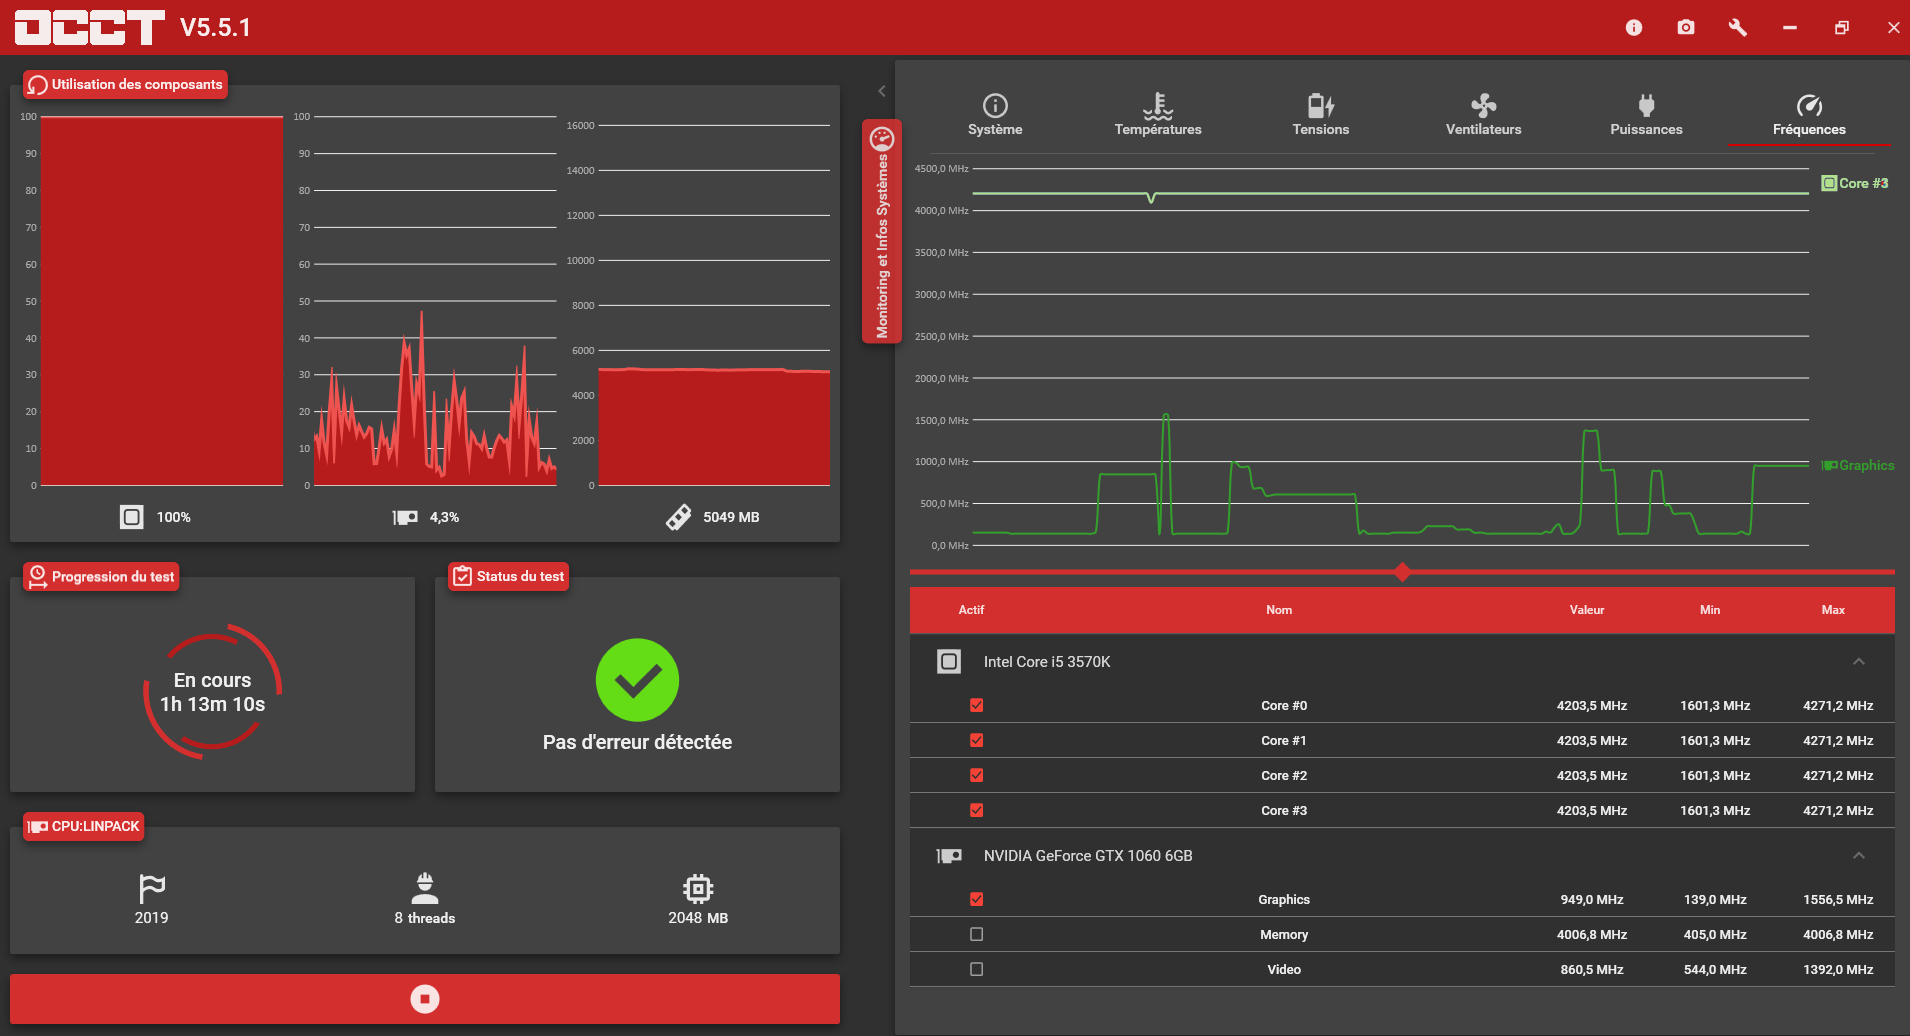Uncheck the Core #1 frequency checkbox
This screenshot has height=1036, width=1910.
[977, 741]
